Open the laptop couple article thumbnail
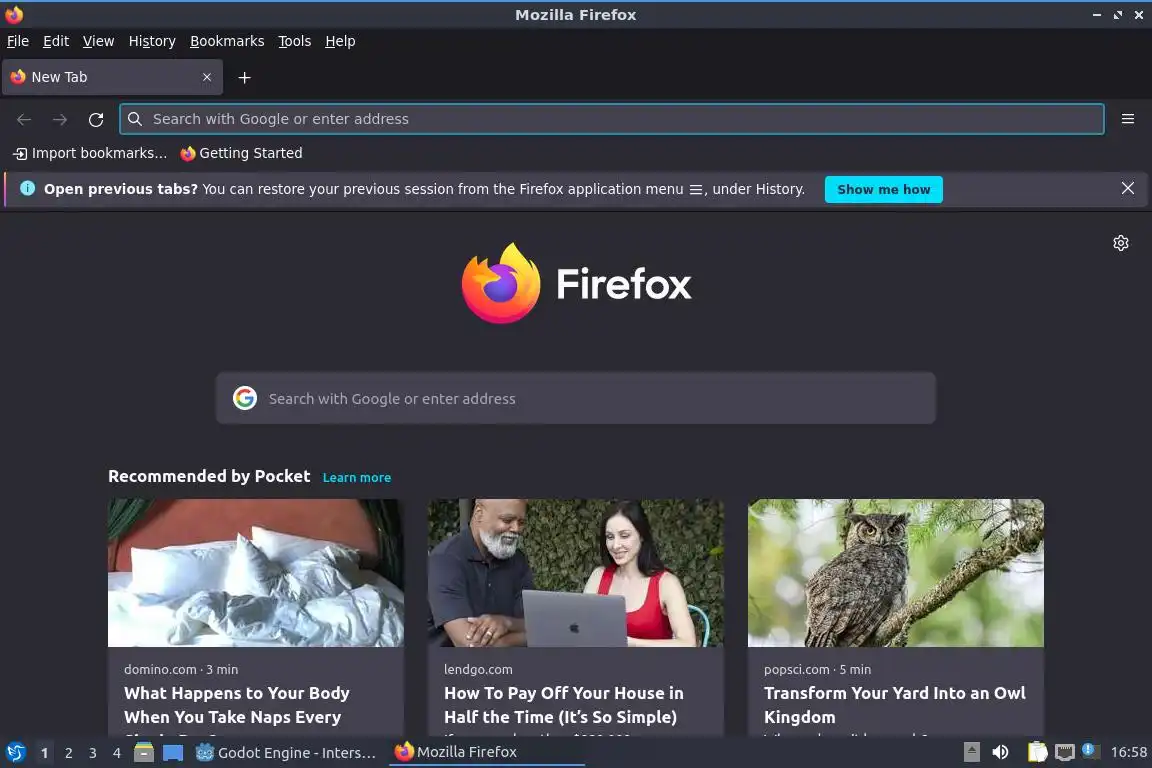This screenshot has height=768, width=1152. point(575,573)
